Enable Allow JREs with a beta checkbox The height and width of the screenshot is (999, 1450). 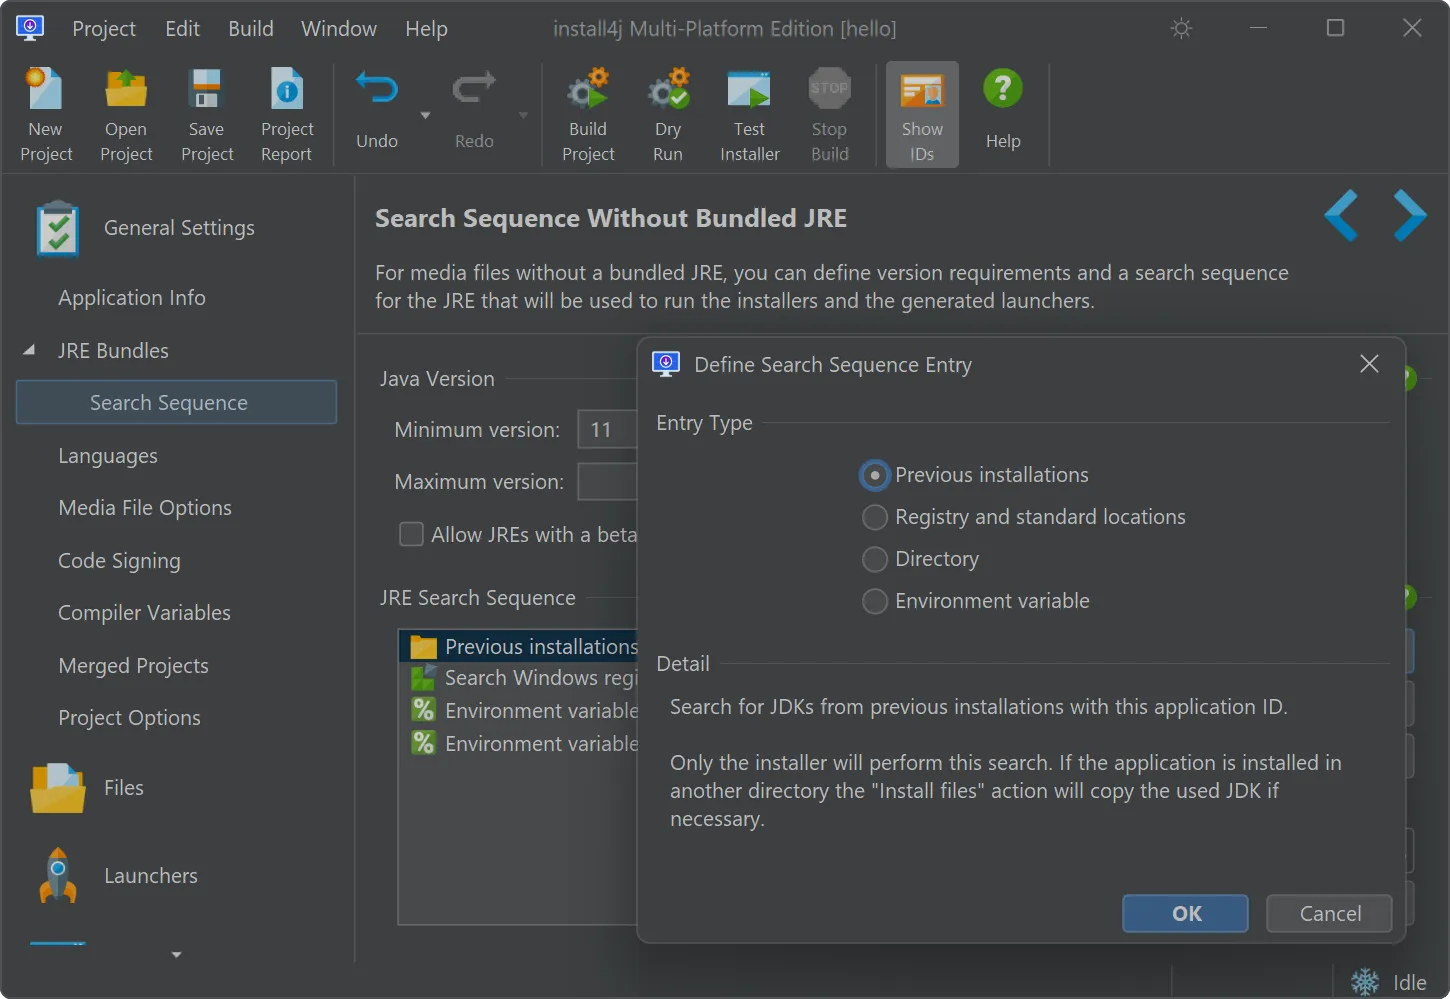[411, 534]
